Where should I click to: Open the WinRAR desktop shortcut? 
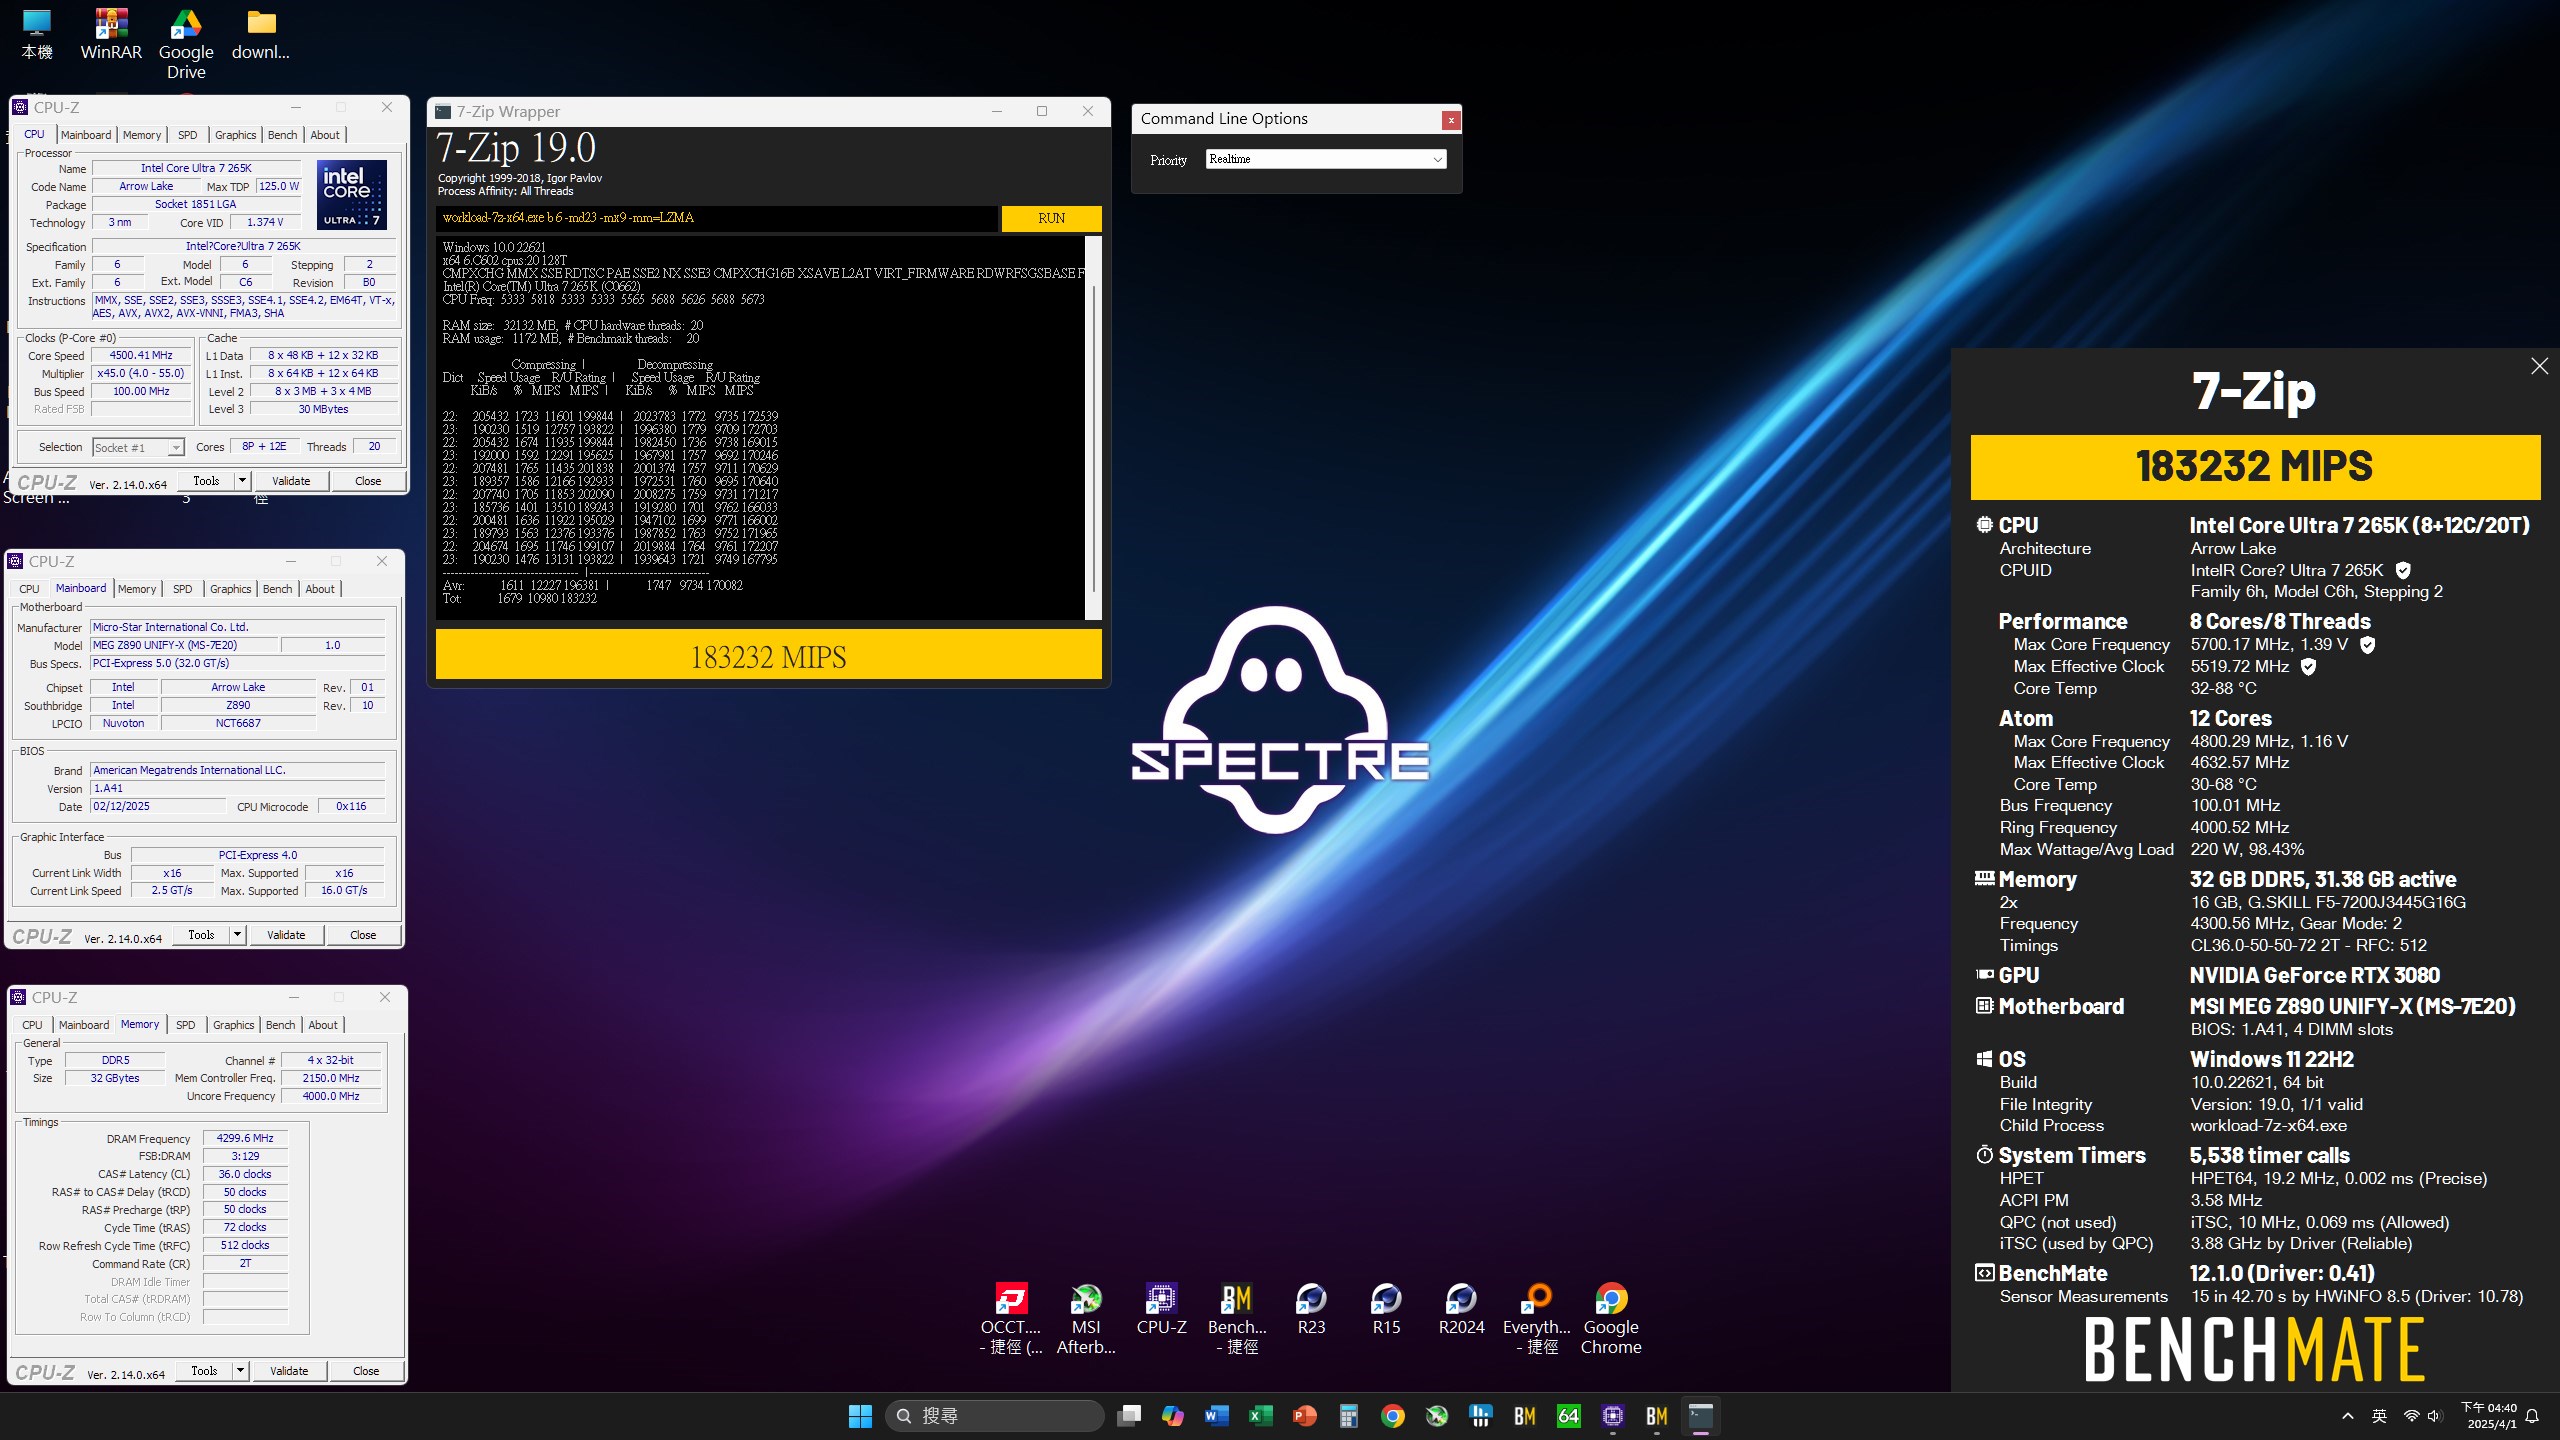tap(111, 35)
